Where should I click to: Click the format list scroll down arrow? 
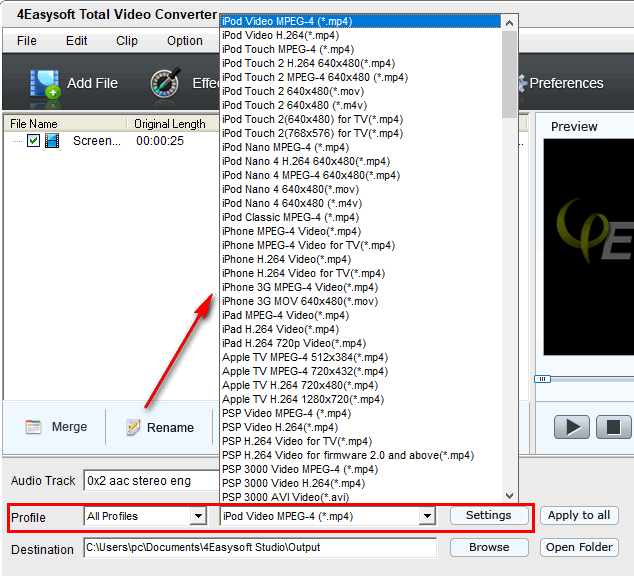tap(509, 496)
